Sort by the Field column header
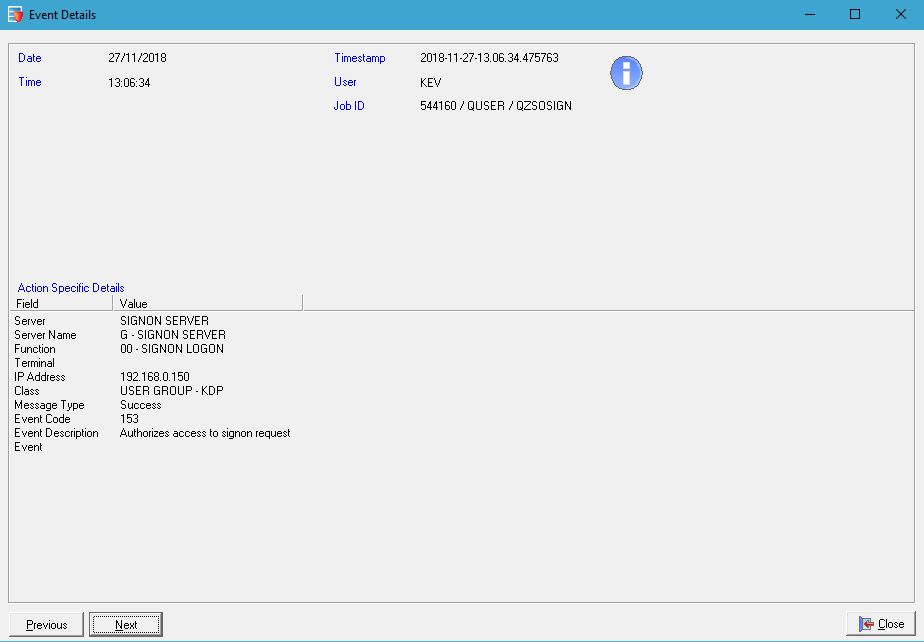Screen dimensions: 924x642 [60, 303]
